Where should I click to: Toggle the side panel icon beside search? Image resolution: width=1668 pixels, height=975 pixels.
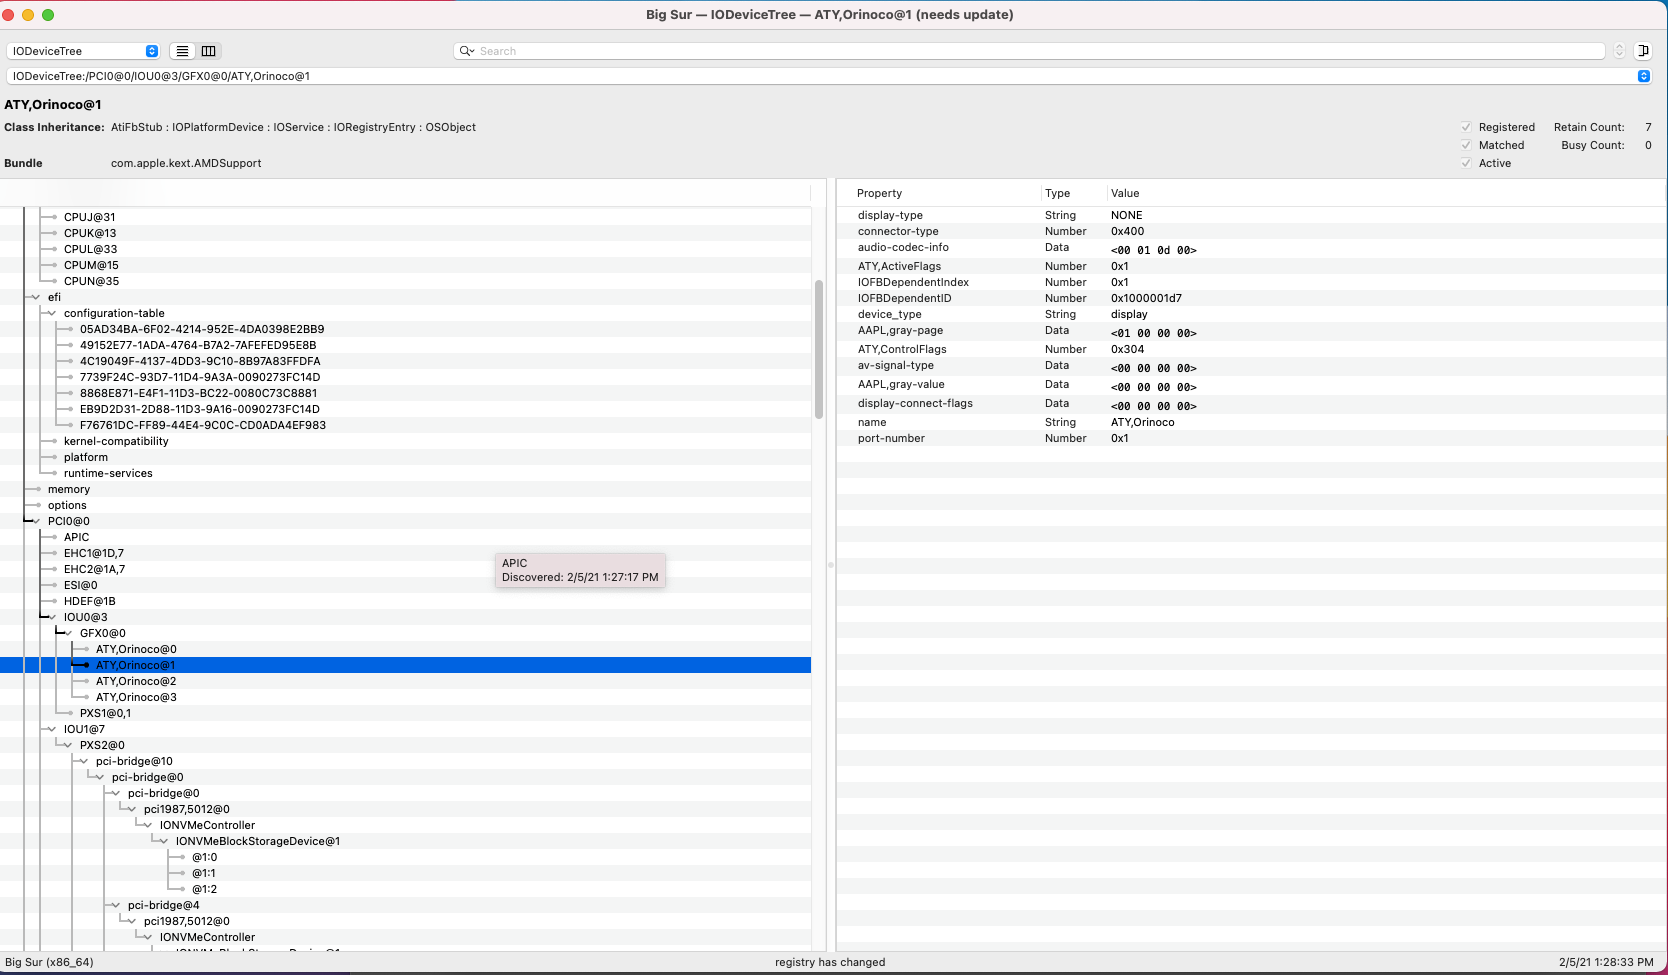click(x=1643, y=51)
